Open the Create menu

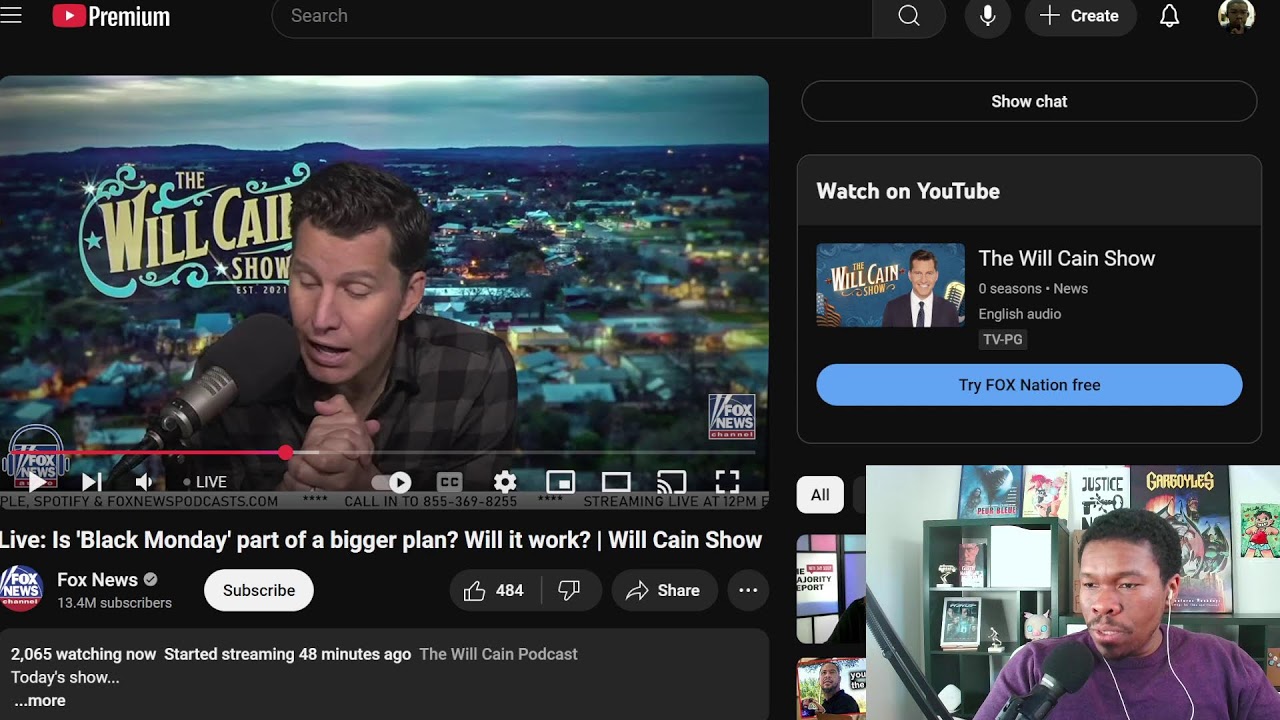coord(1080,16)
